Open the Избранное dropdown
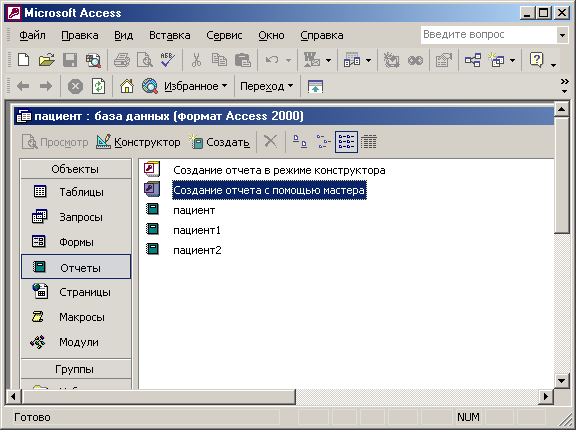Viewport: 576px width, 430px height. click(x=196, y=86)
